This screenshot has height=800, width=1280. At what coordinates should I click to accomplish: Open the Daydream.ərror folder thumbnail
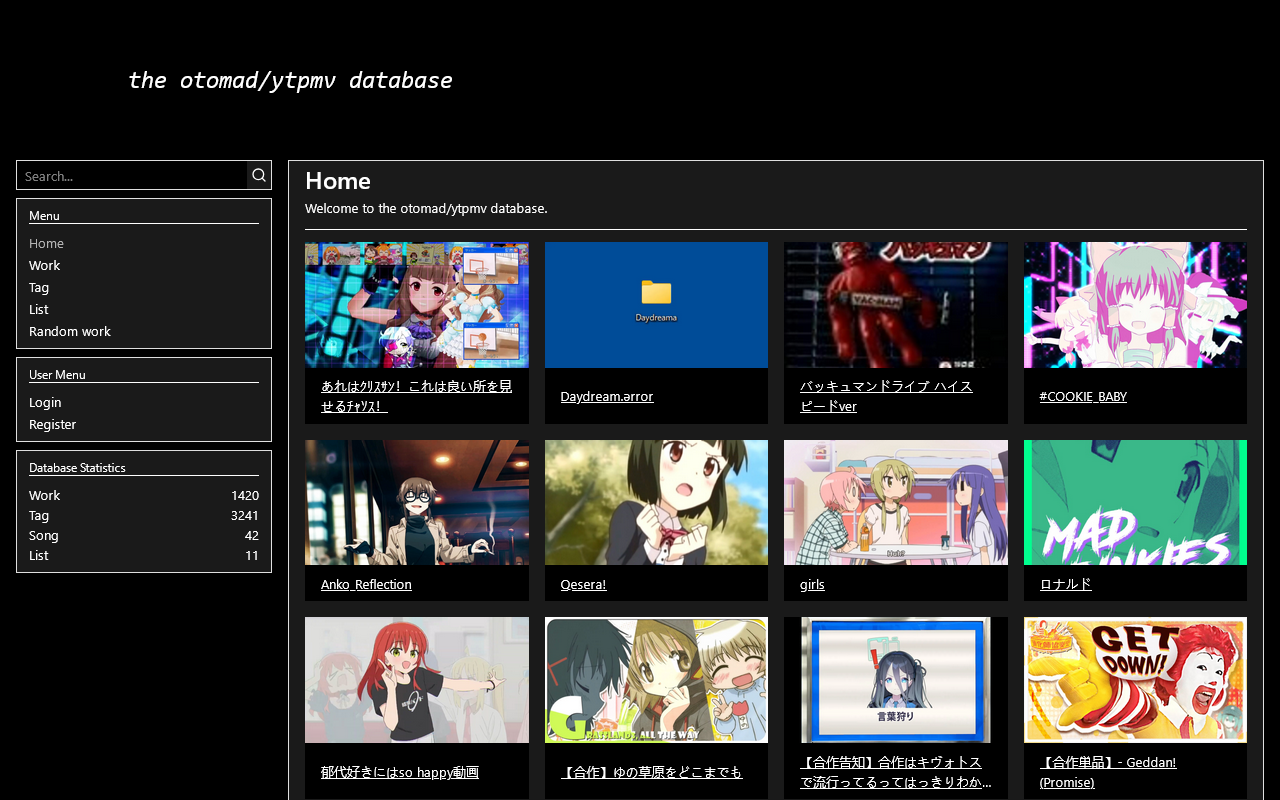click(656, 305)
